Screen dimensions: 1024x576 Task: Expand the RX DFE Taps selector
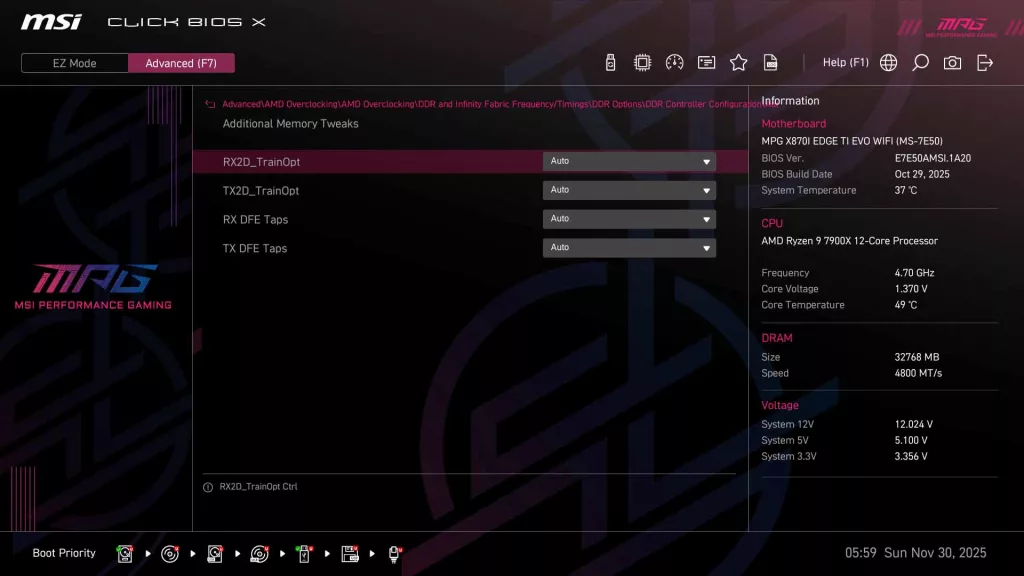coord(629,219)
